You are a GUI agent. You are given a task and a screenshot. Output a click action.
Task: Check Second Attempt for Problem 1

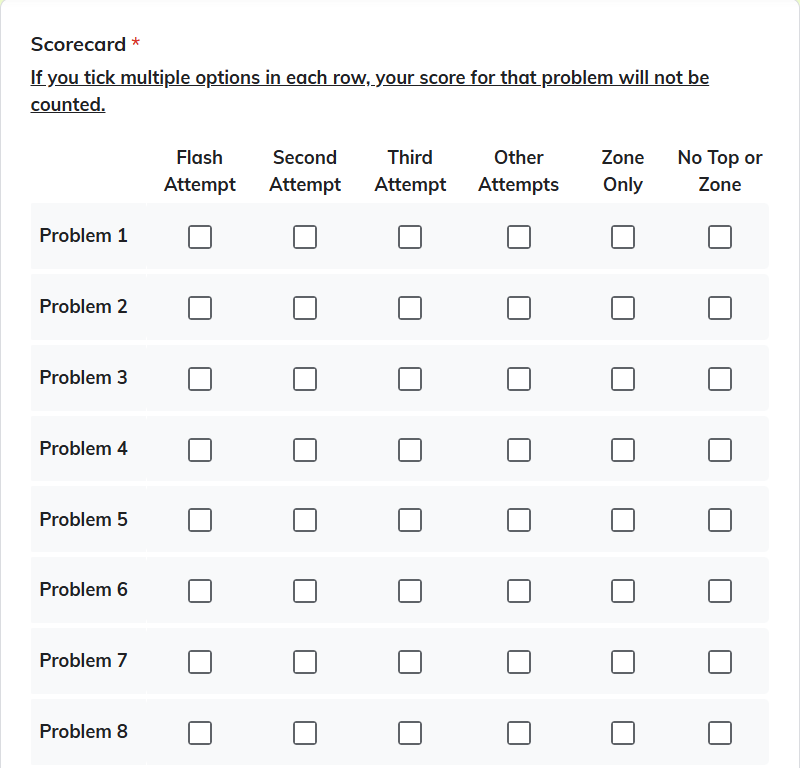coord(305,237)
